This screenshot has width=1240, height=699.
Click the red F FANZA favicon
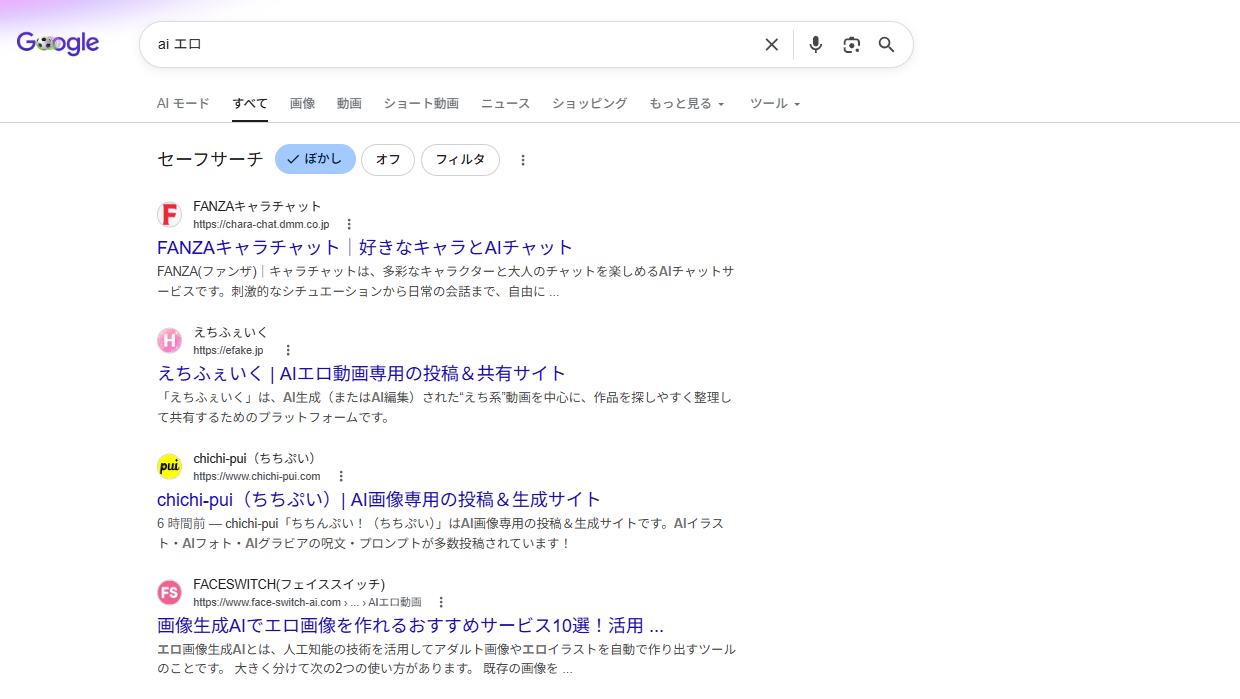pyautogui.click(x=169, y=215)
